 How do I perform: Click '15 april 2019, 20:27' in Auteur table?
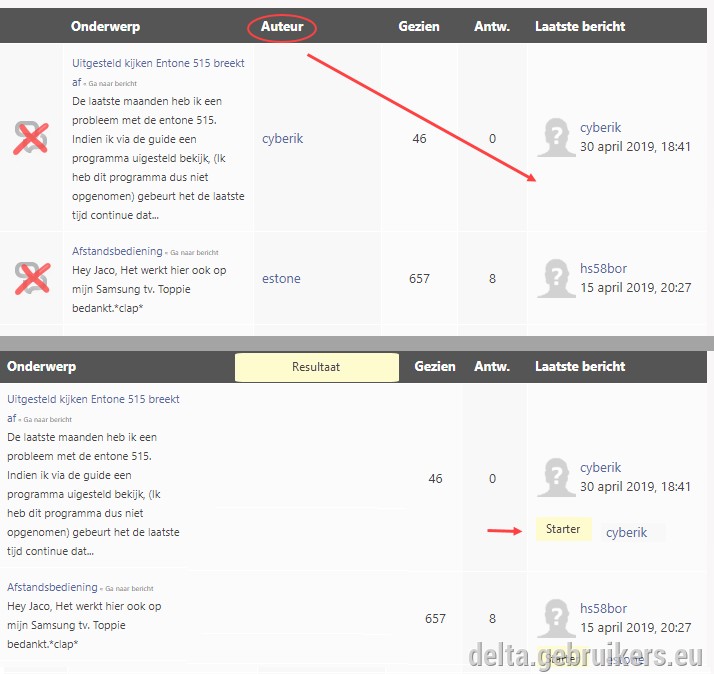[x=635, y=287]
